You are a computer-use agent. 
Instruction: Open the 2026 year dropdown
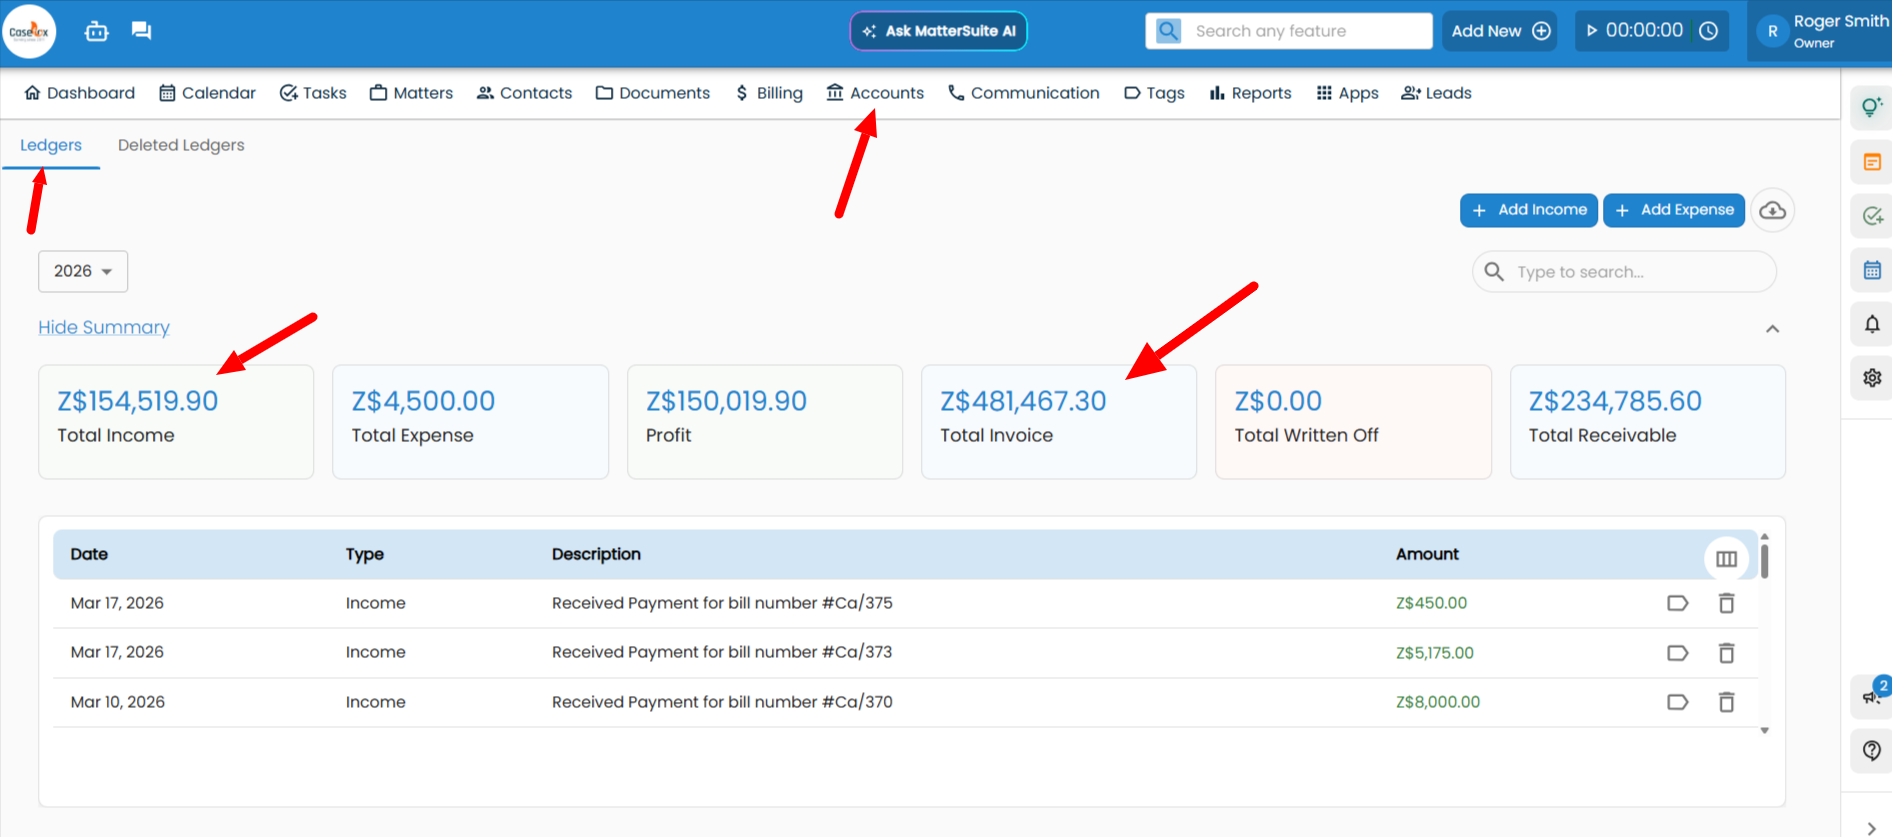tap(83, 271)
